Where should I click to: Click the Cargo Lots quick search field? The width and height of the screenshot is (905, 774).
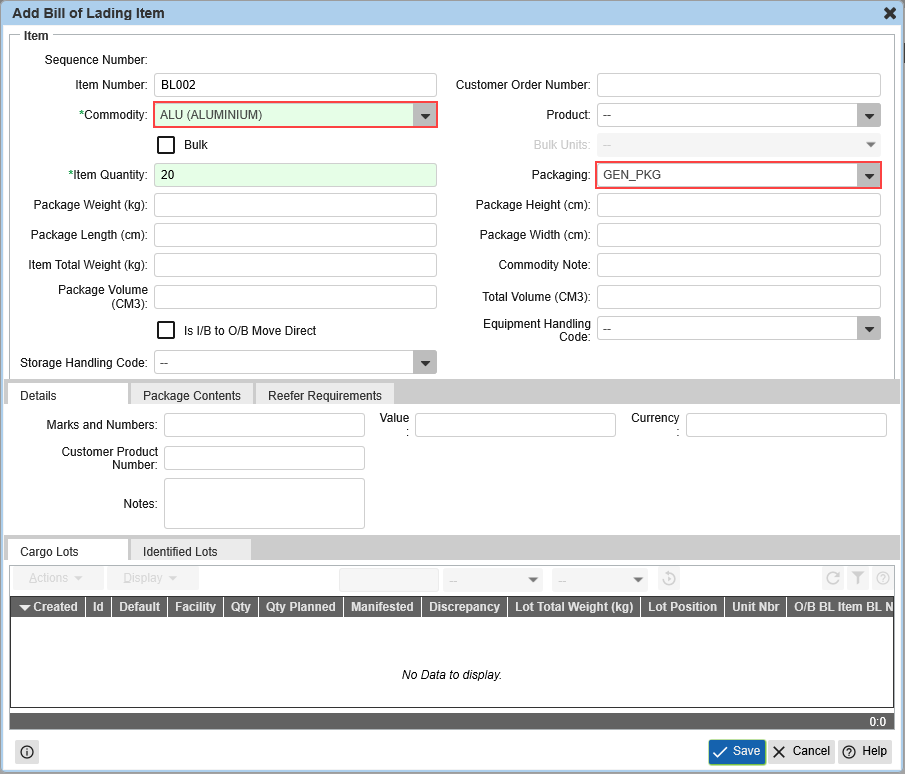point(389,579)
